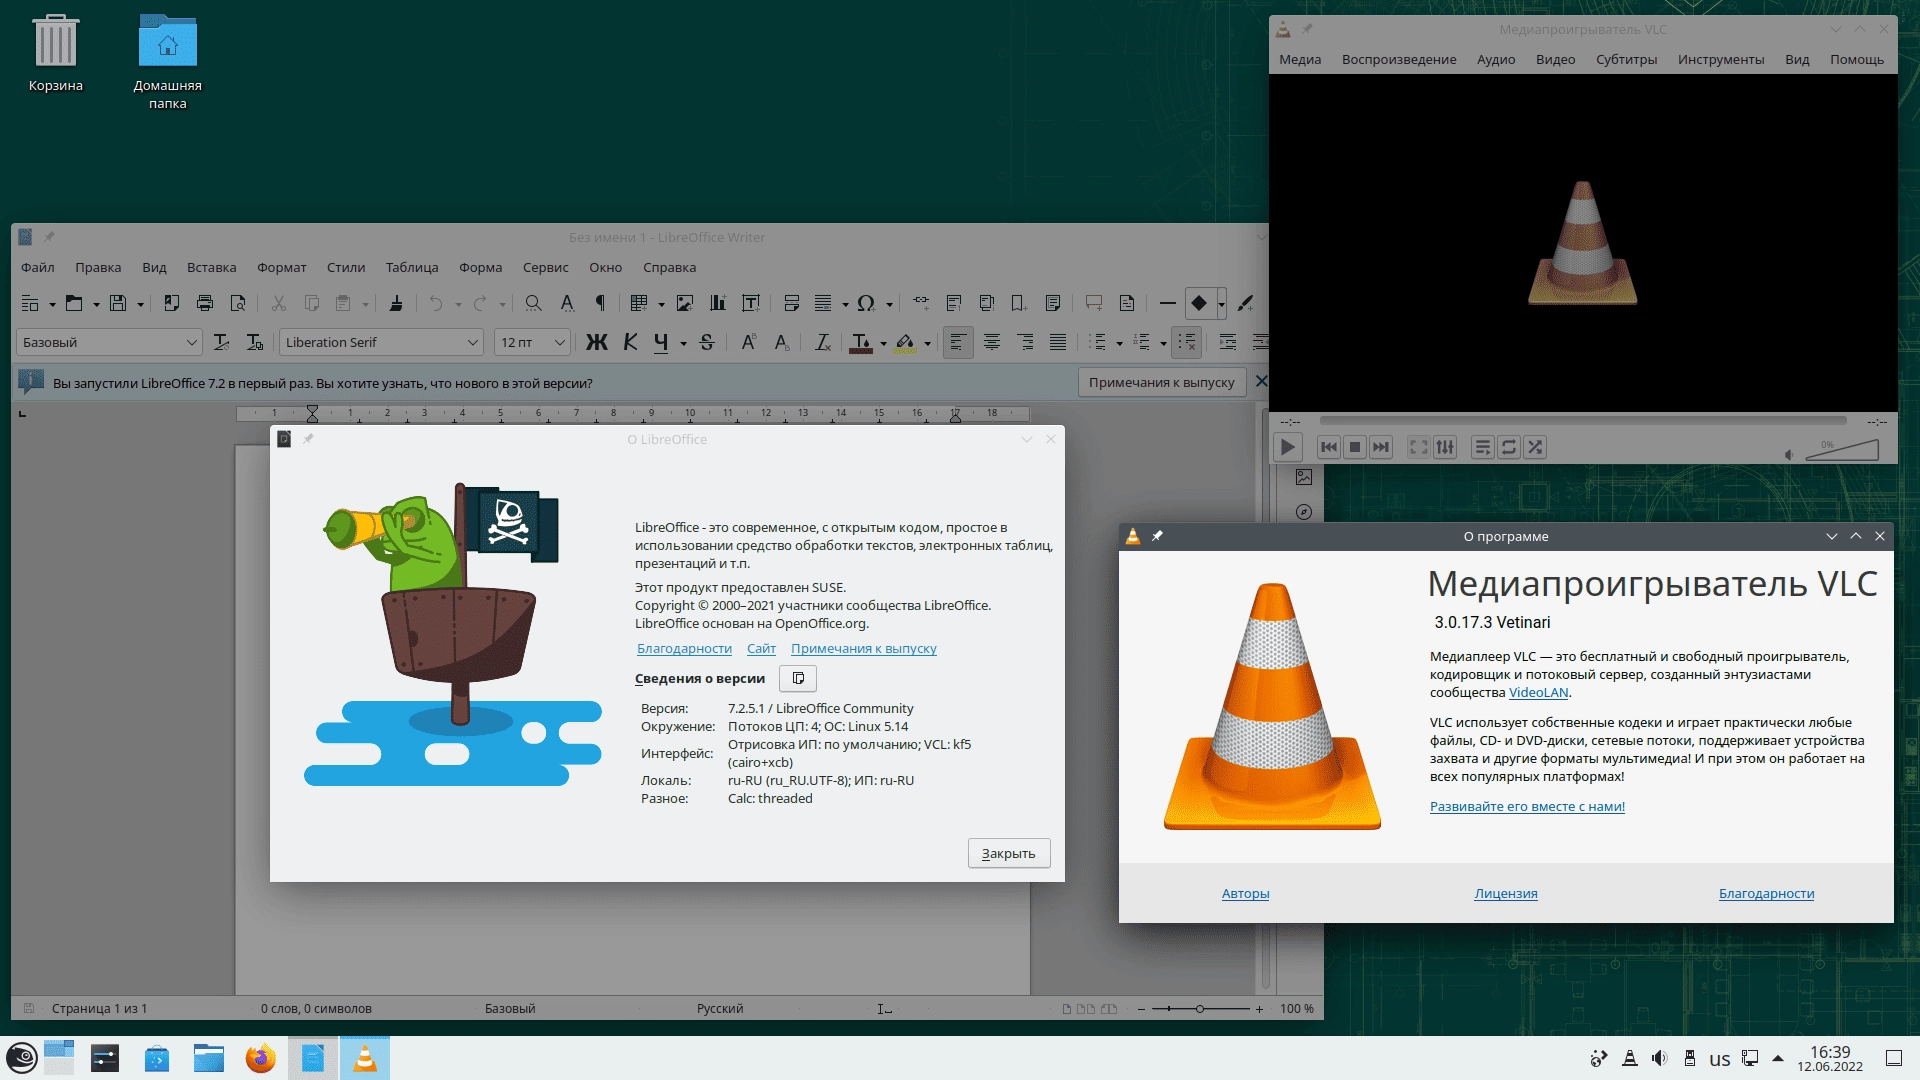
Task: Click the Export as PDF icon in Writer
Action: point(172,303)
